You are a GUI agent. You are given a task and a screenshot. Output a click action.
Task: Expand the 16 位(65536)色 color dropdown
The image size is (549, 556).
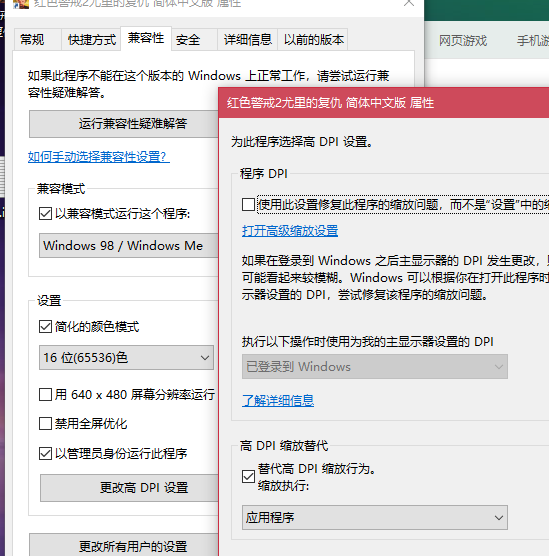coord(126,357)
